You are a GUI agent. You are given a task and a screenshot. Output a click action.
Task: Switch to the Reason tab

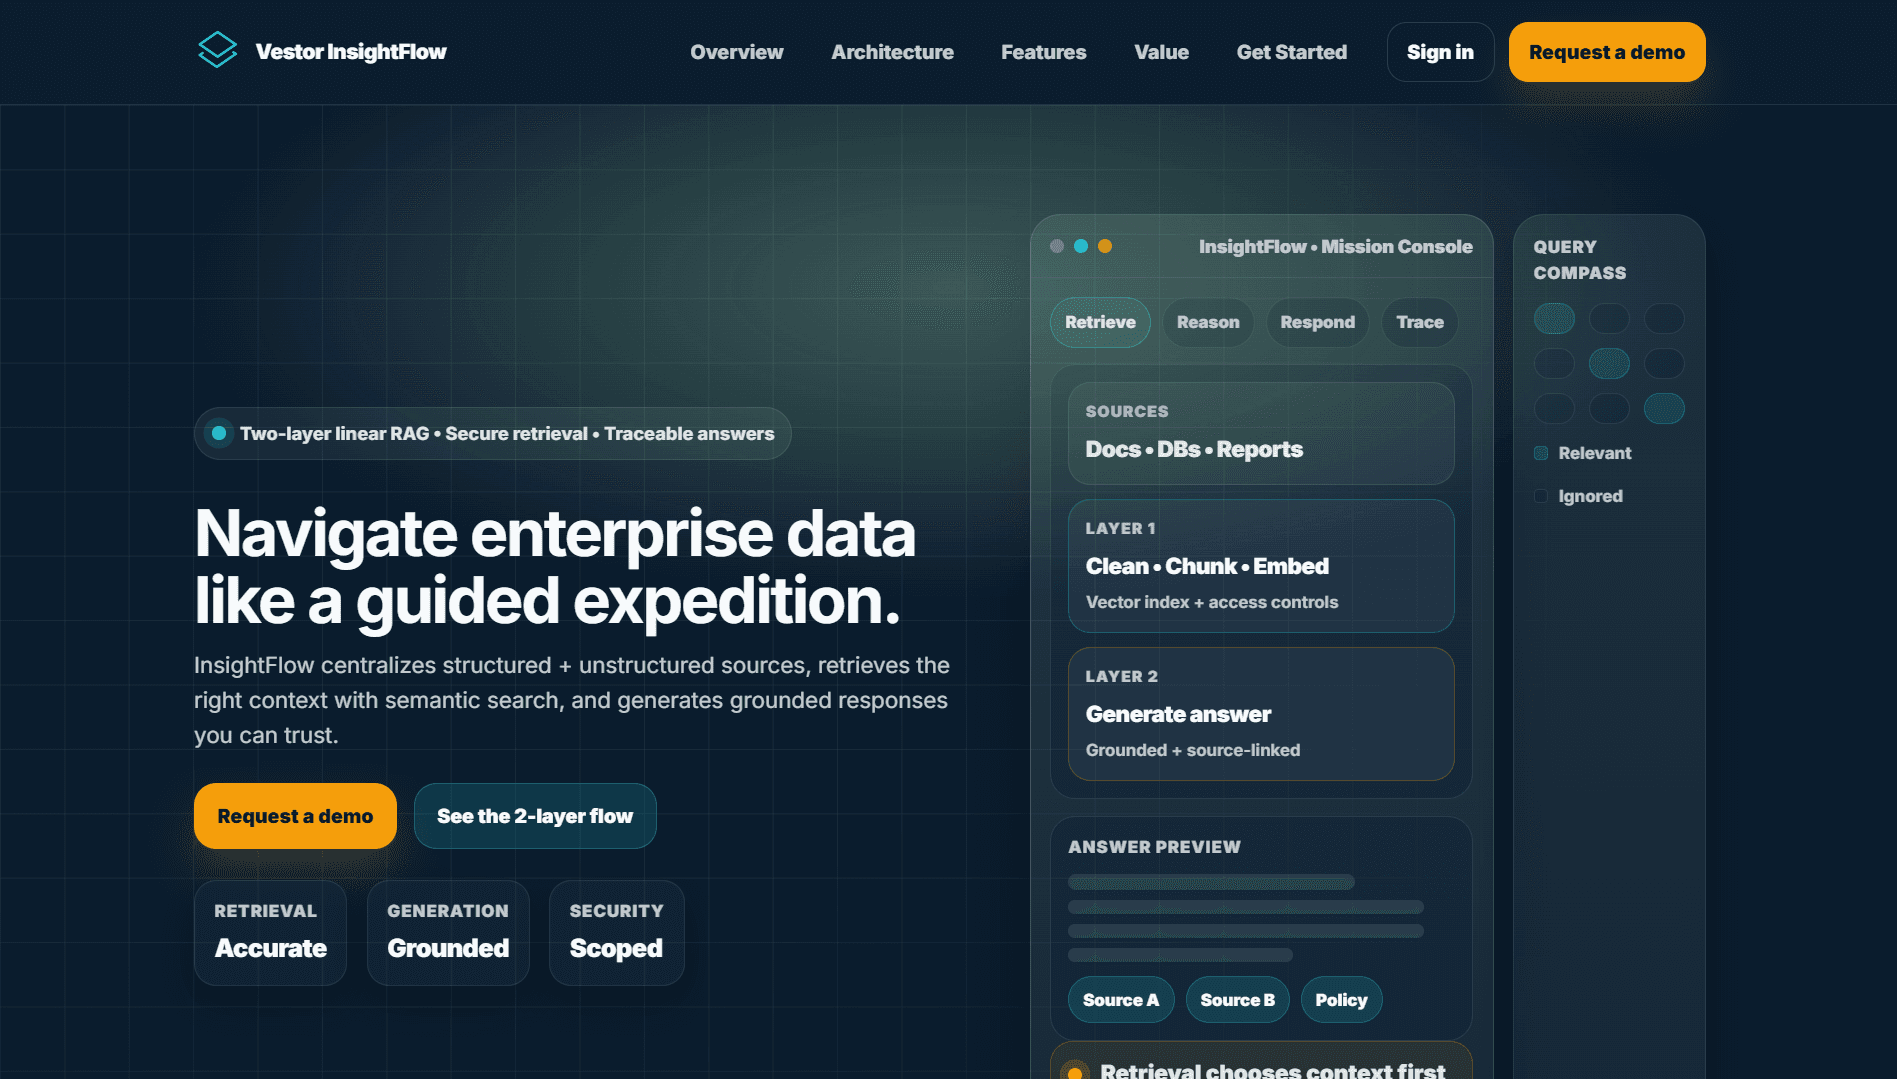pyautogui.click(x=1207, y=322)
